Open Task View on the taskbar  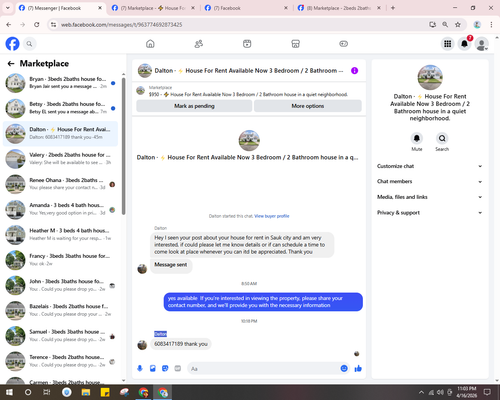(x=47, y=392)
